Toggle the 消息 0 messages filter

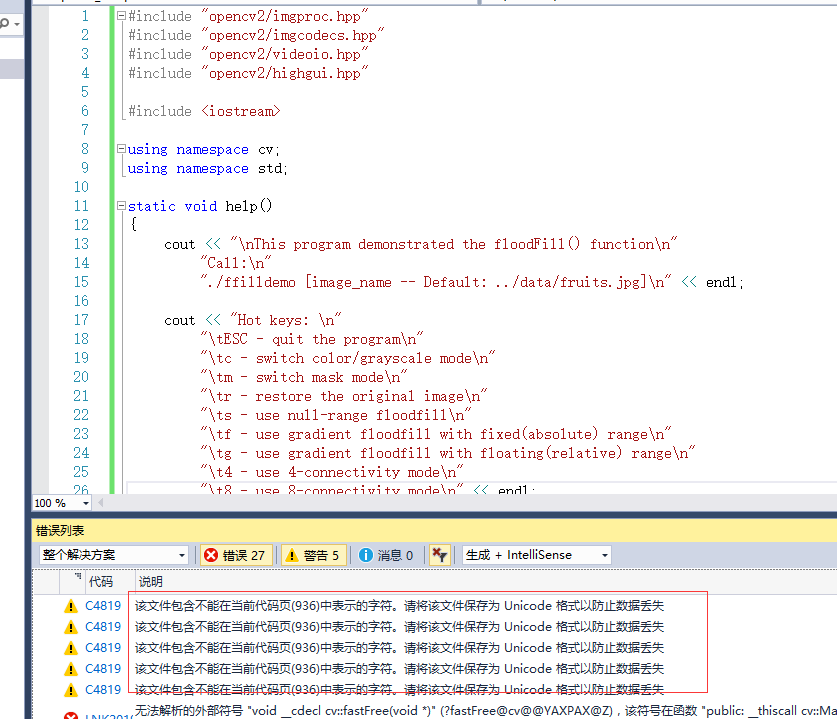[386, 555]
